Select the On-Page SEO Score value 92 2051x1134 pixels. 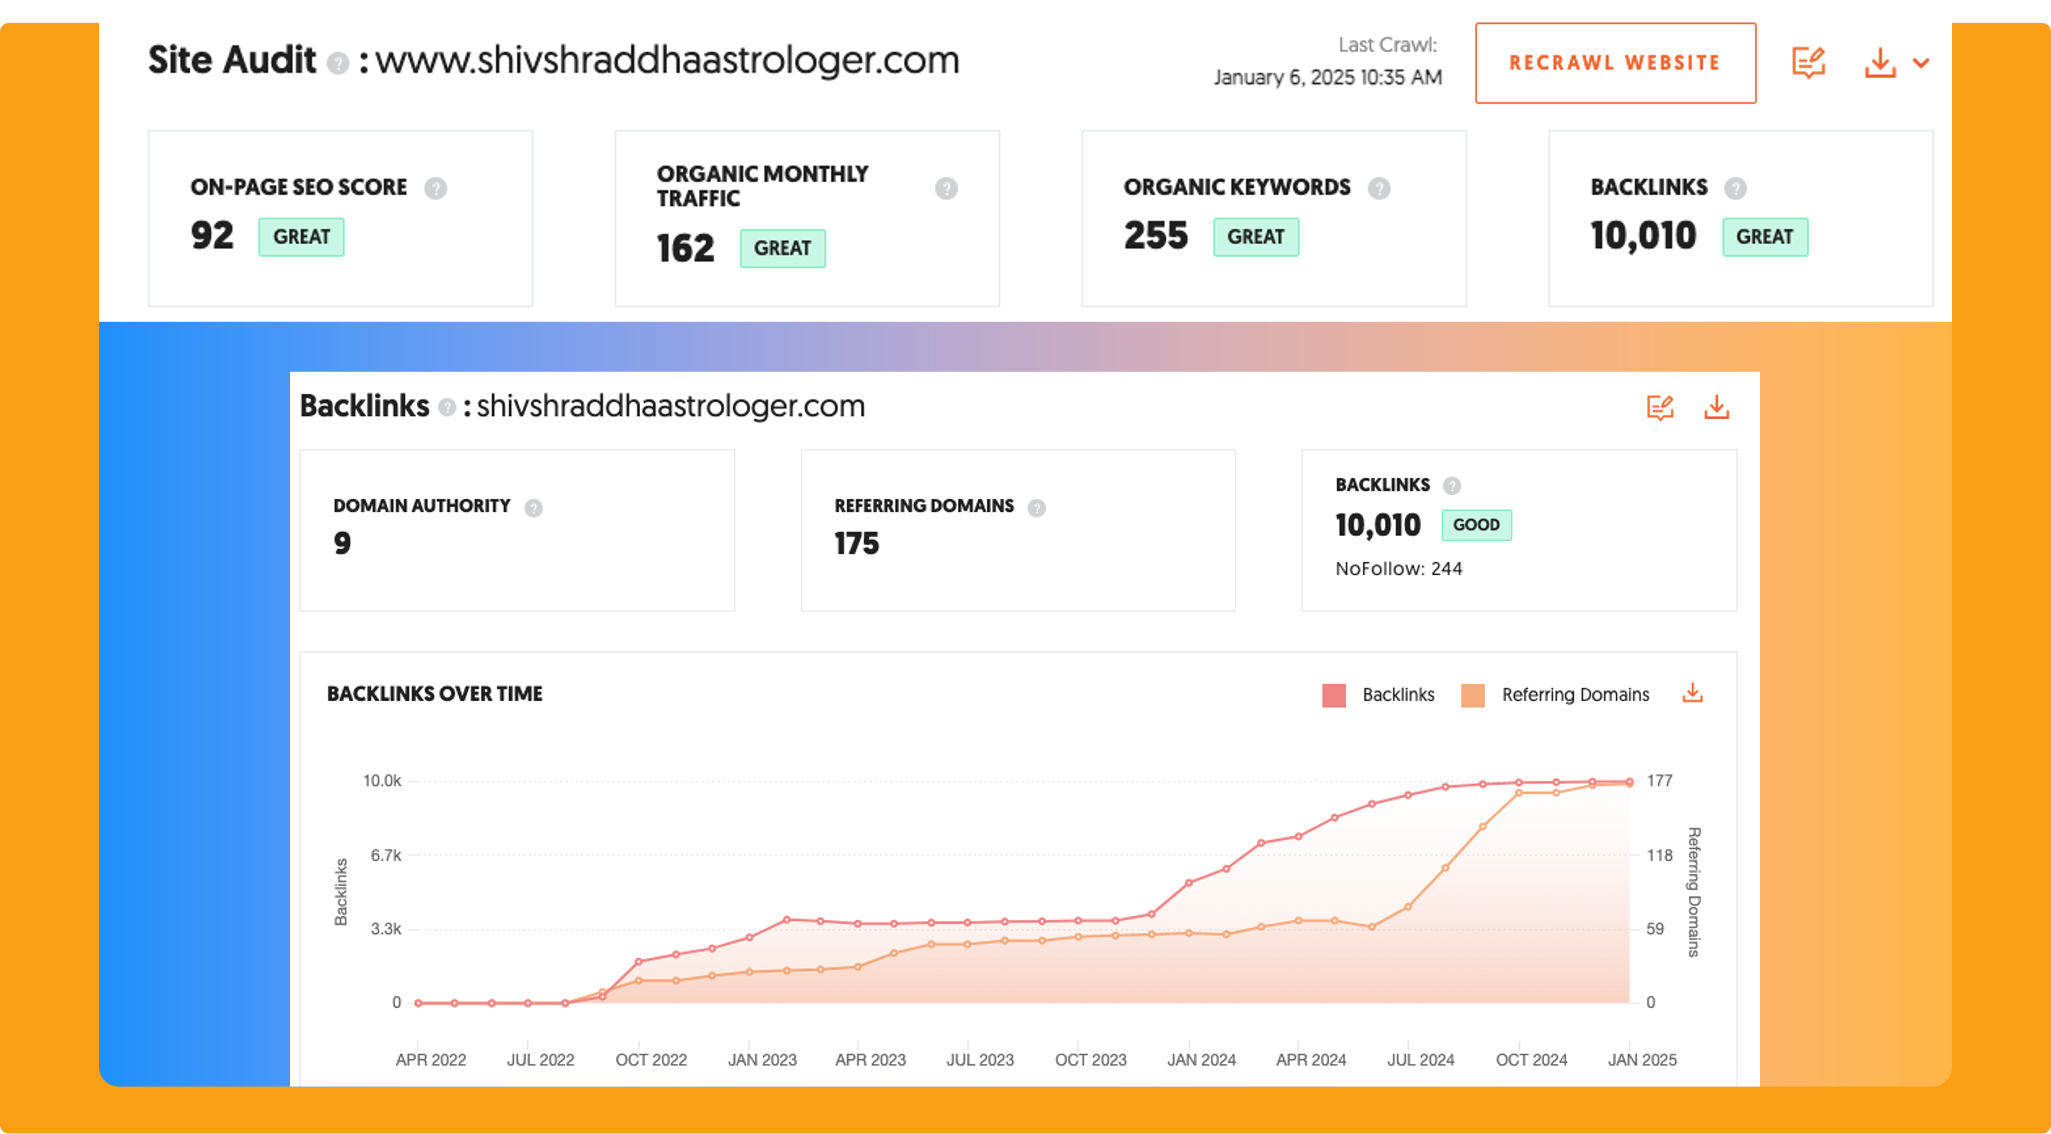coord(212,236)
